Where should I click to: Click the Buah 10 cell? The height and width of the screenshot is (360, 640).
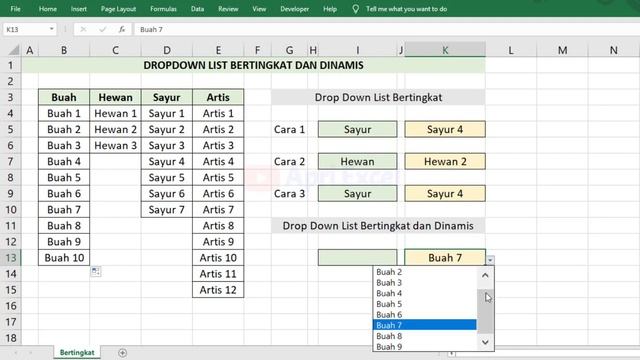click(x=64, y=258)
